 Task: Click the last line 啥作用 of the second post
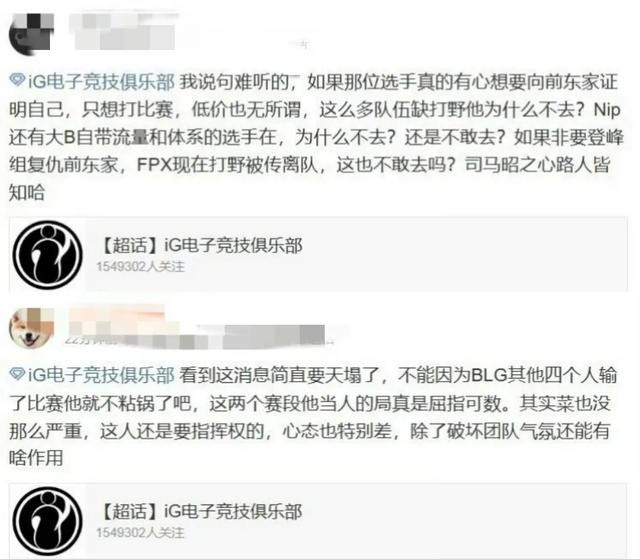click(36, 458)
